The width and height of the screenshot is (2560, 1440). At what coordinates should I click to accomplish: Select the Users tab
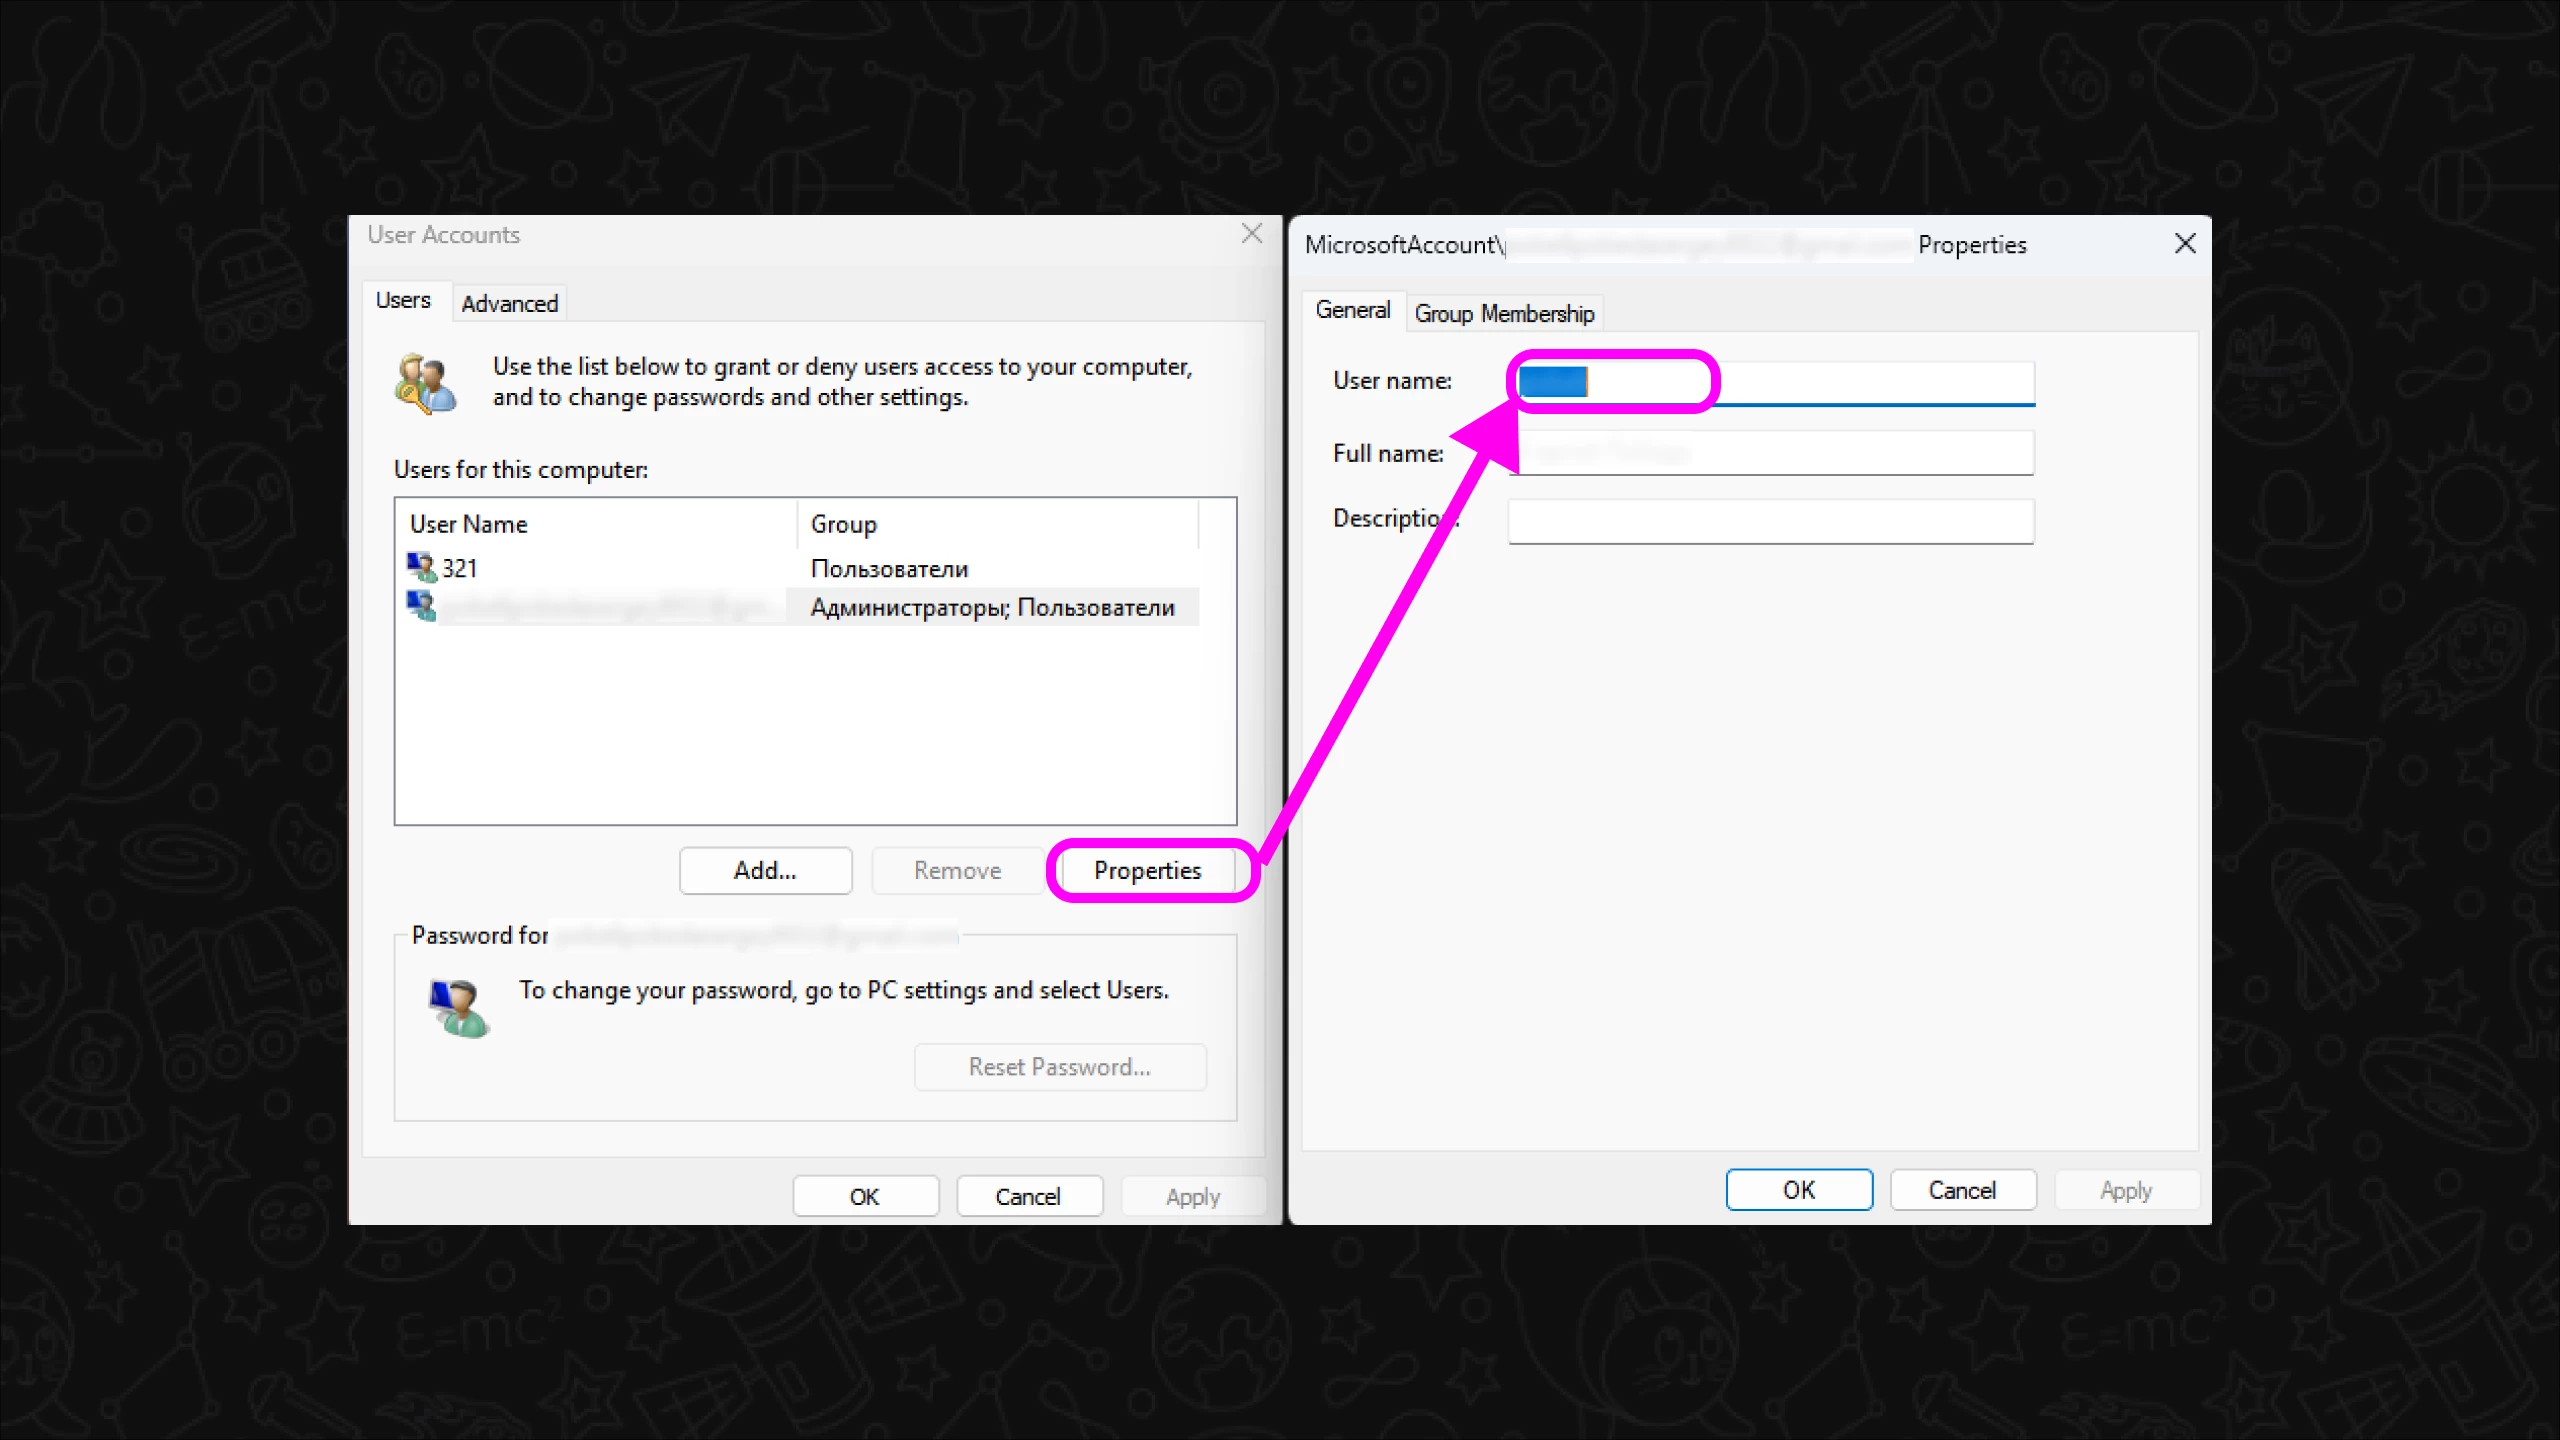pos(403,301)
